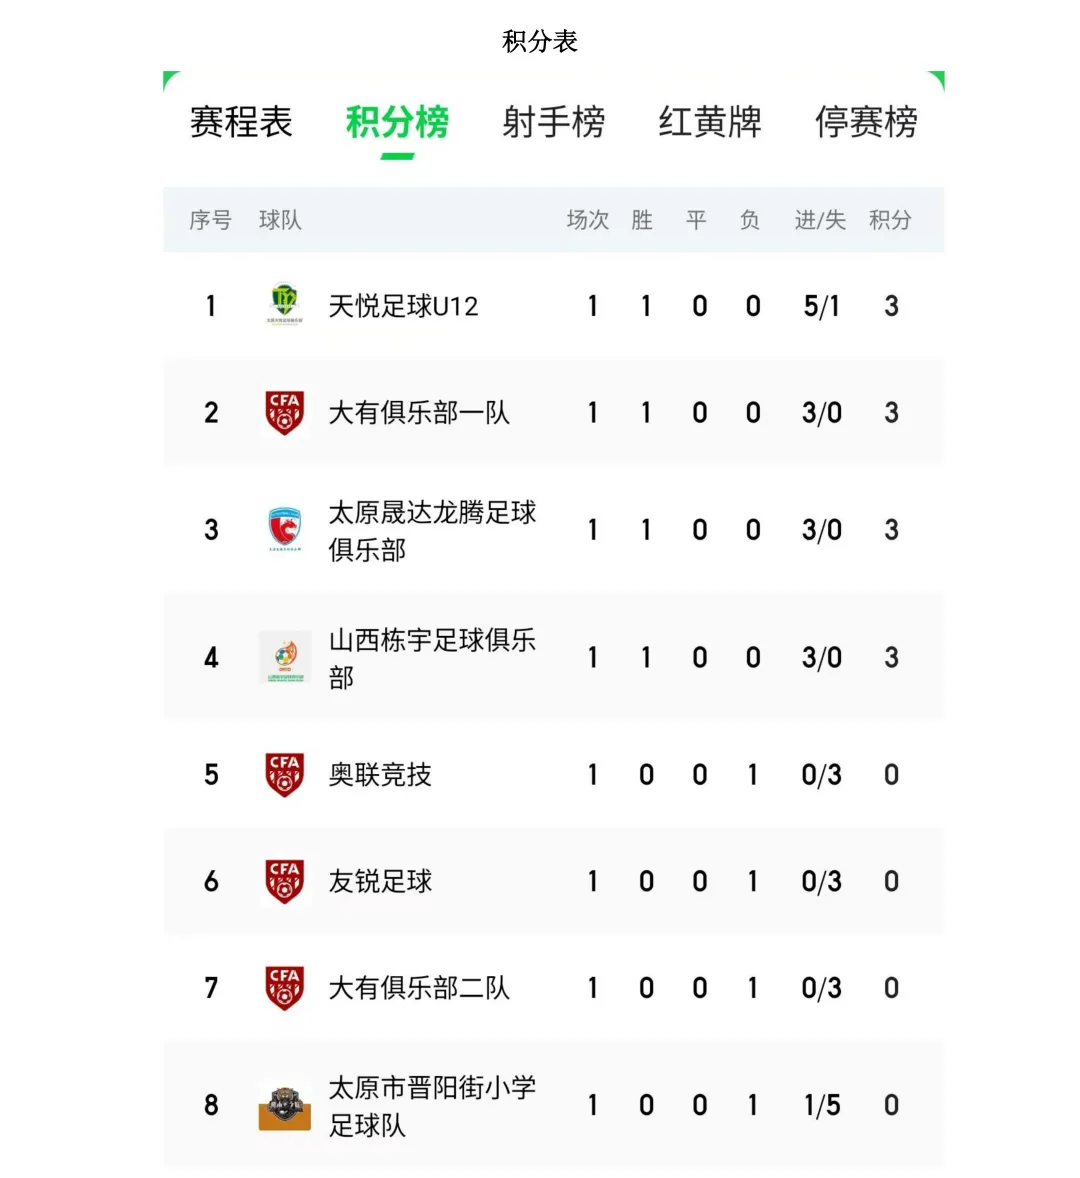Click the 山西栋宇足球俱乐部 team logo
1080x1178 pixels.
[x=285, y=657]
